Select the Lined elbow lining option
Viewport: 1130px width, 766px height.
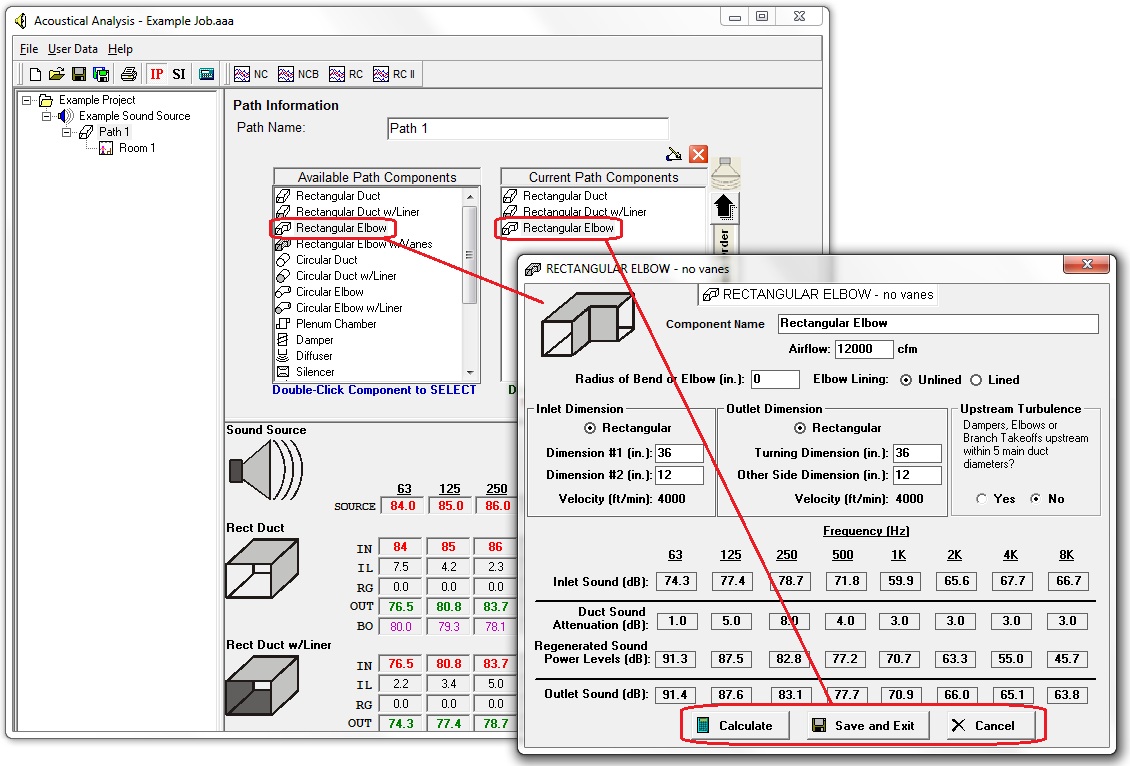tap(977, 380)
